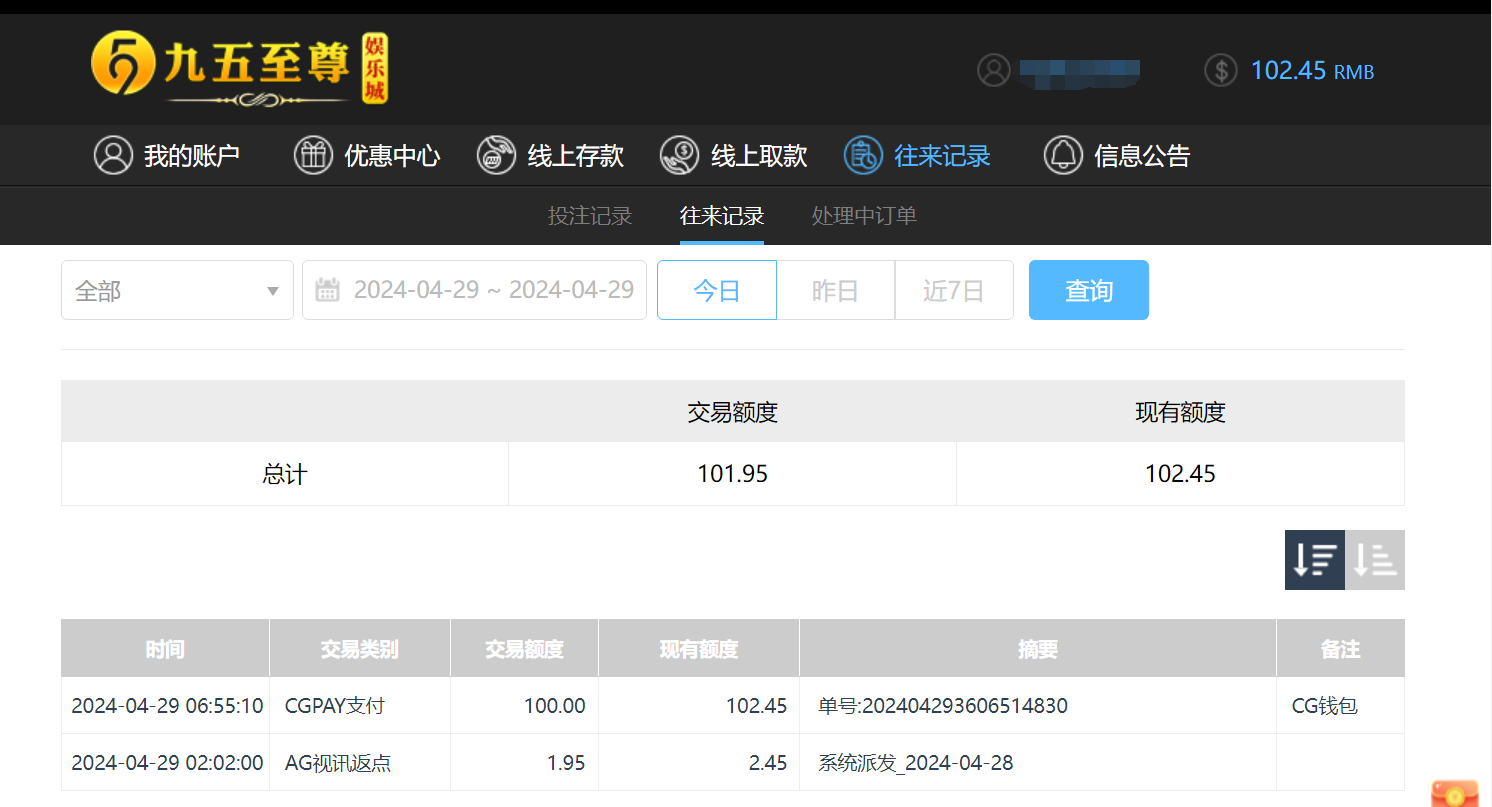Image resolution: width=1492 pixels, height=807 pixels.
Task: Click the dollar balance icon
Action: point(1221,70)
